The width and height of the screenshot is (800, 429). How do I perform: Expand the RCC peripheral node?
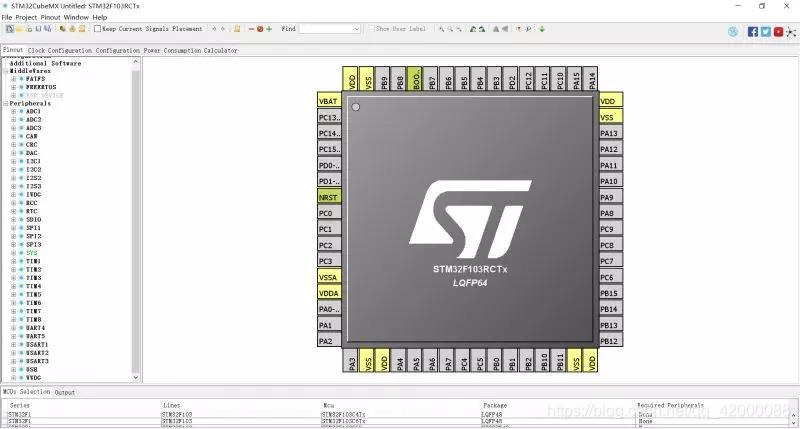pos(14,203)
